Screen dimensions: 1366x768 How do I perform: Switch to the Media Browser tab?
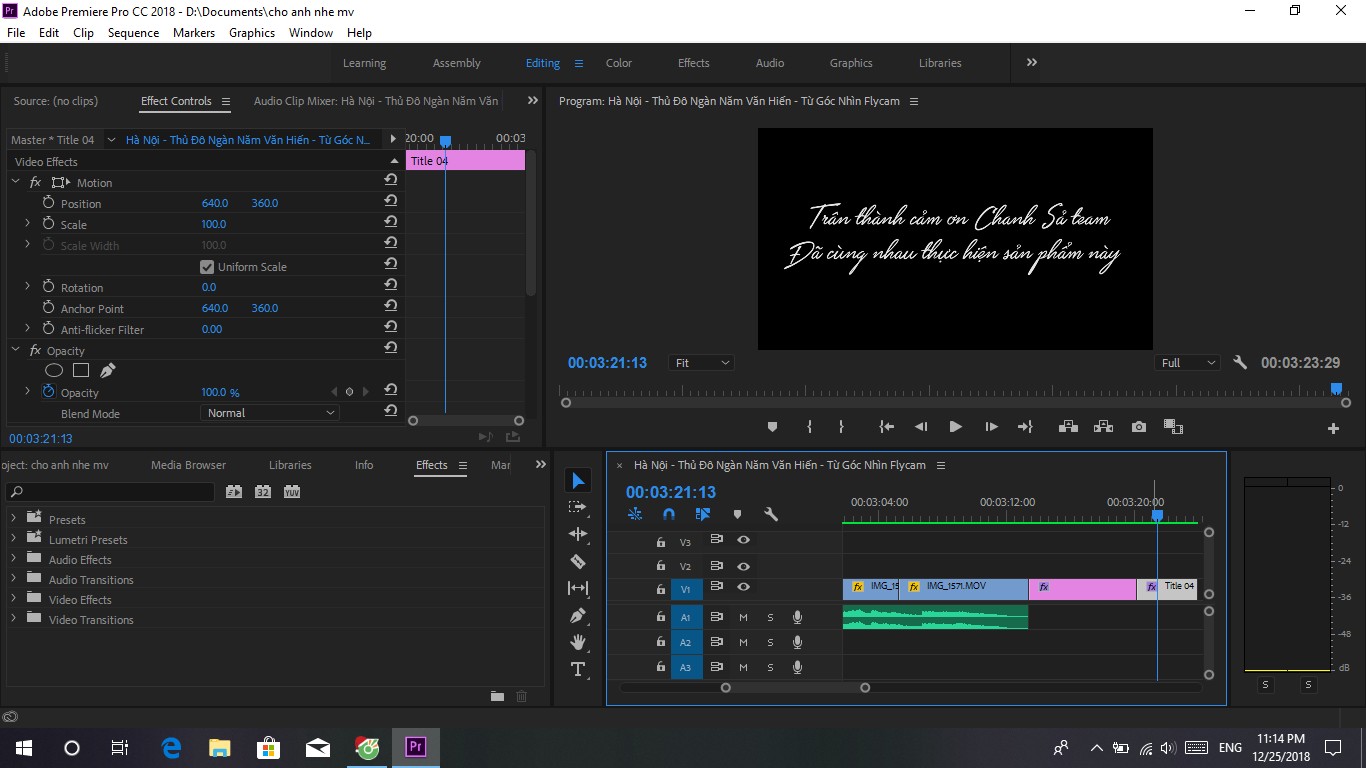click(188, 465)
